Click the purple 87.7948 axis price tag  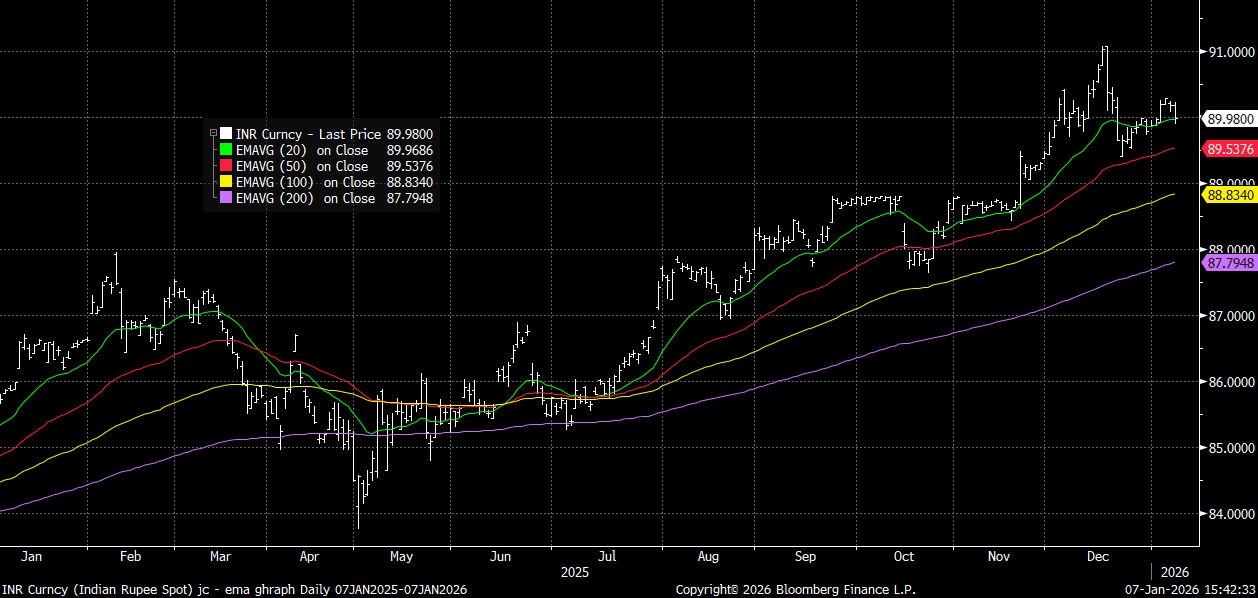coord(1230,263)
